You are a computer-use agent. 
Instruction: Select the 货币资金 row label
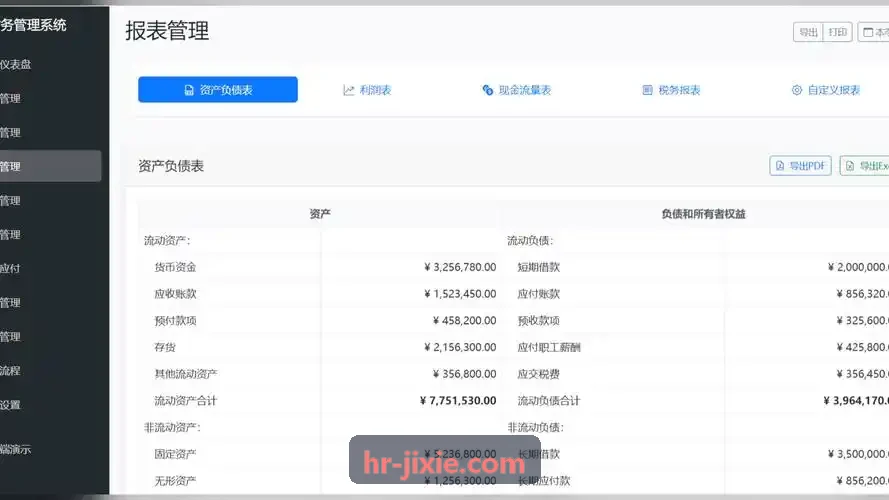(x=175, y=267)
